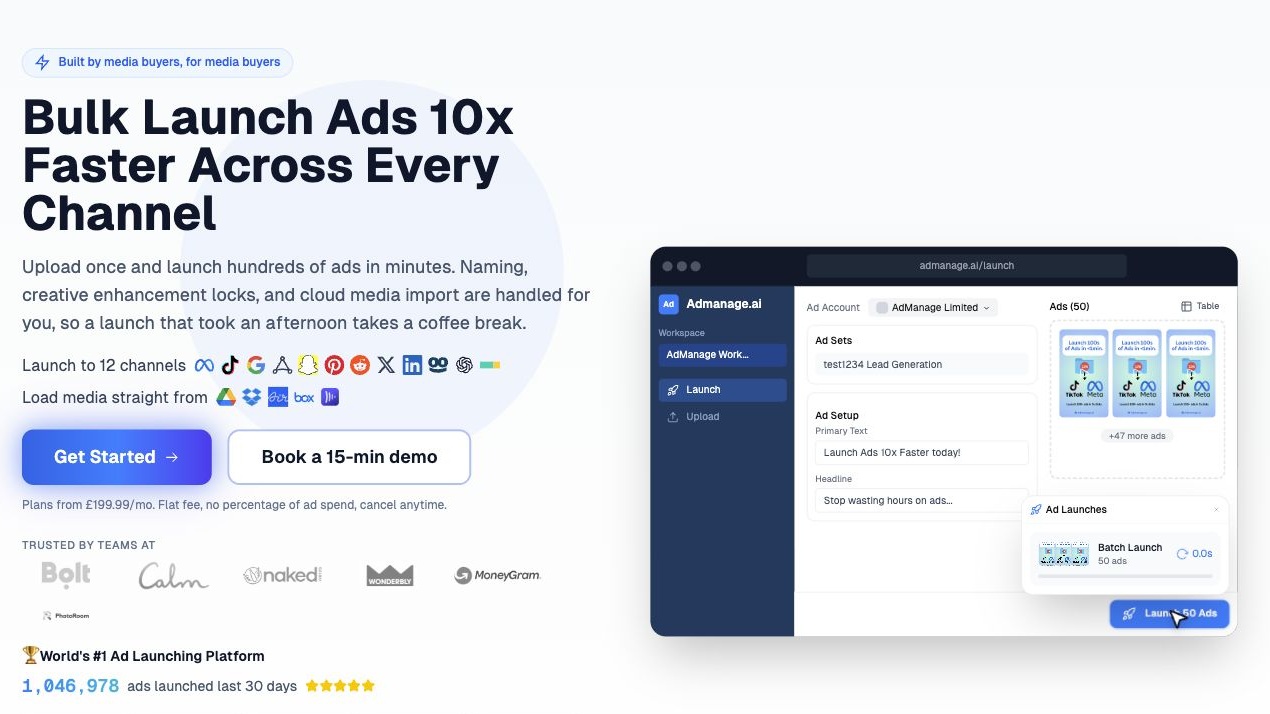
Task: Click the Dropbox media source icon
Action: [252, 397]
